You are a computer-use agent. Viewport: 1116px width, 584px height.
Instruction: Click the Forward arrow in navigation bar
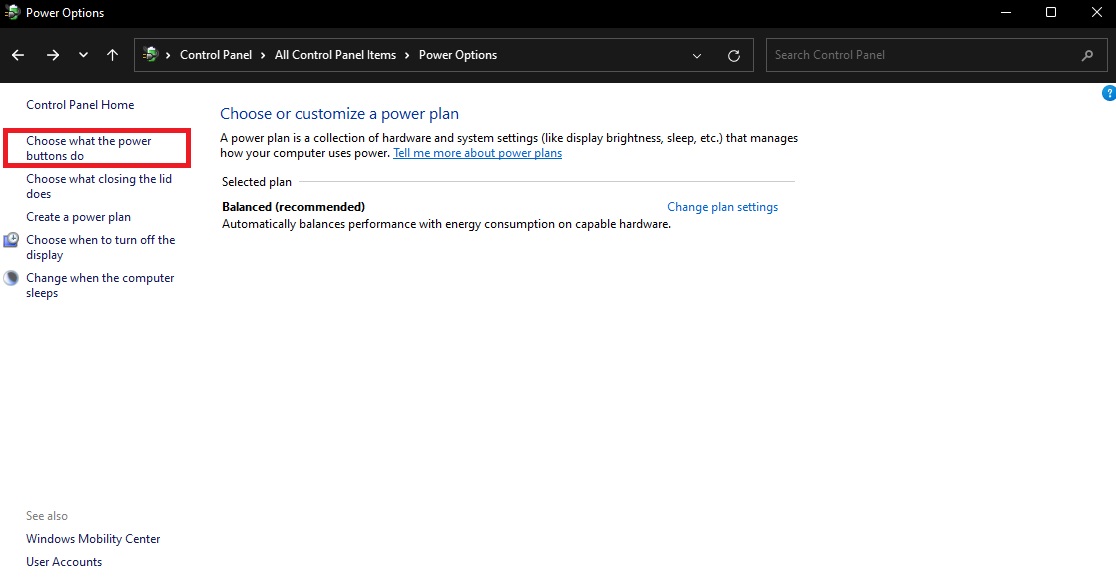click(53, 55)
